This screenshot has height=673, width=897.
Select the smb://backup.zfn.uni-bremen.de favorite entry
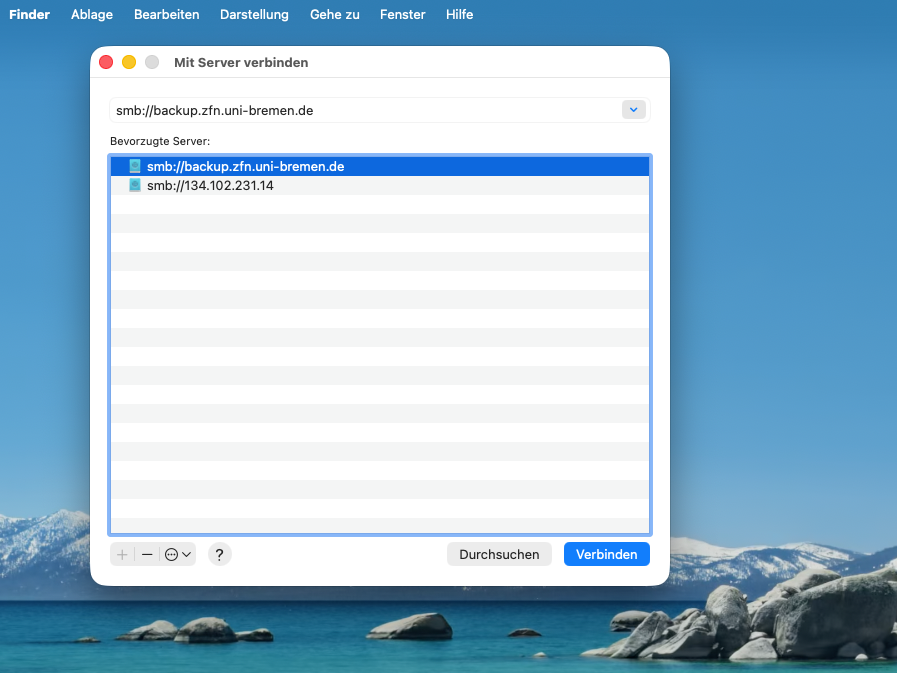pos(245,167)
